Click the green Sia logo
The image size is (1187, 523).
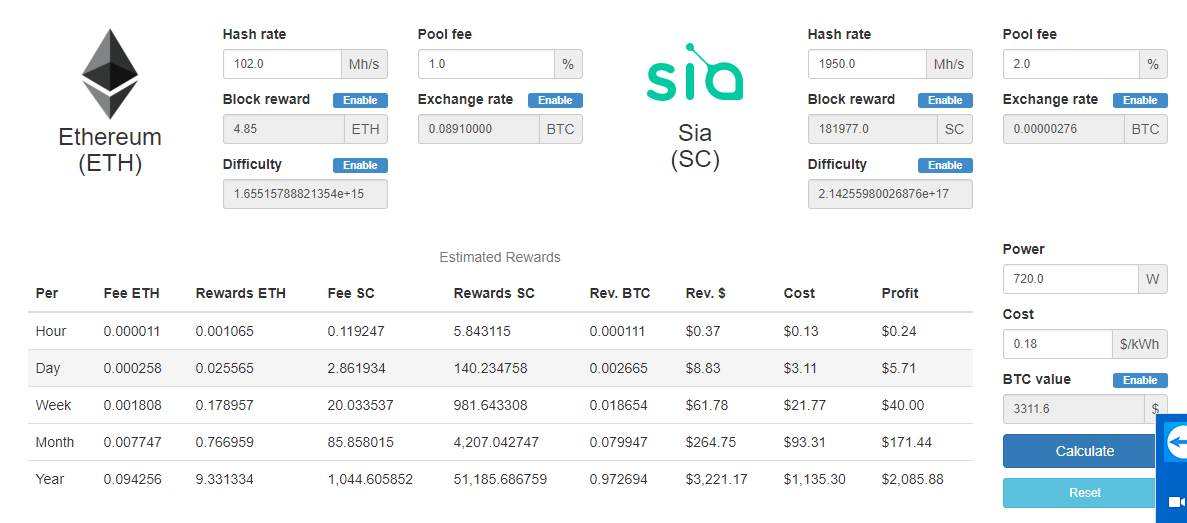(695, 75)
